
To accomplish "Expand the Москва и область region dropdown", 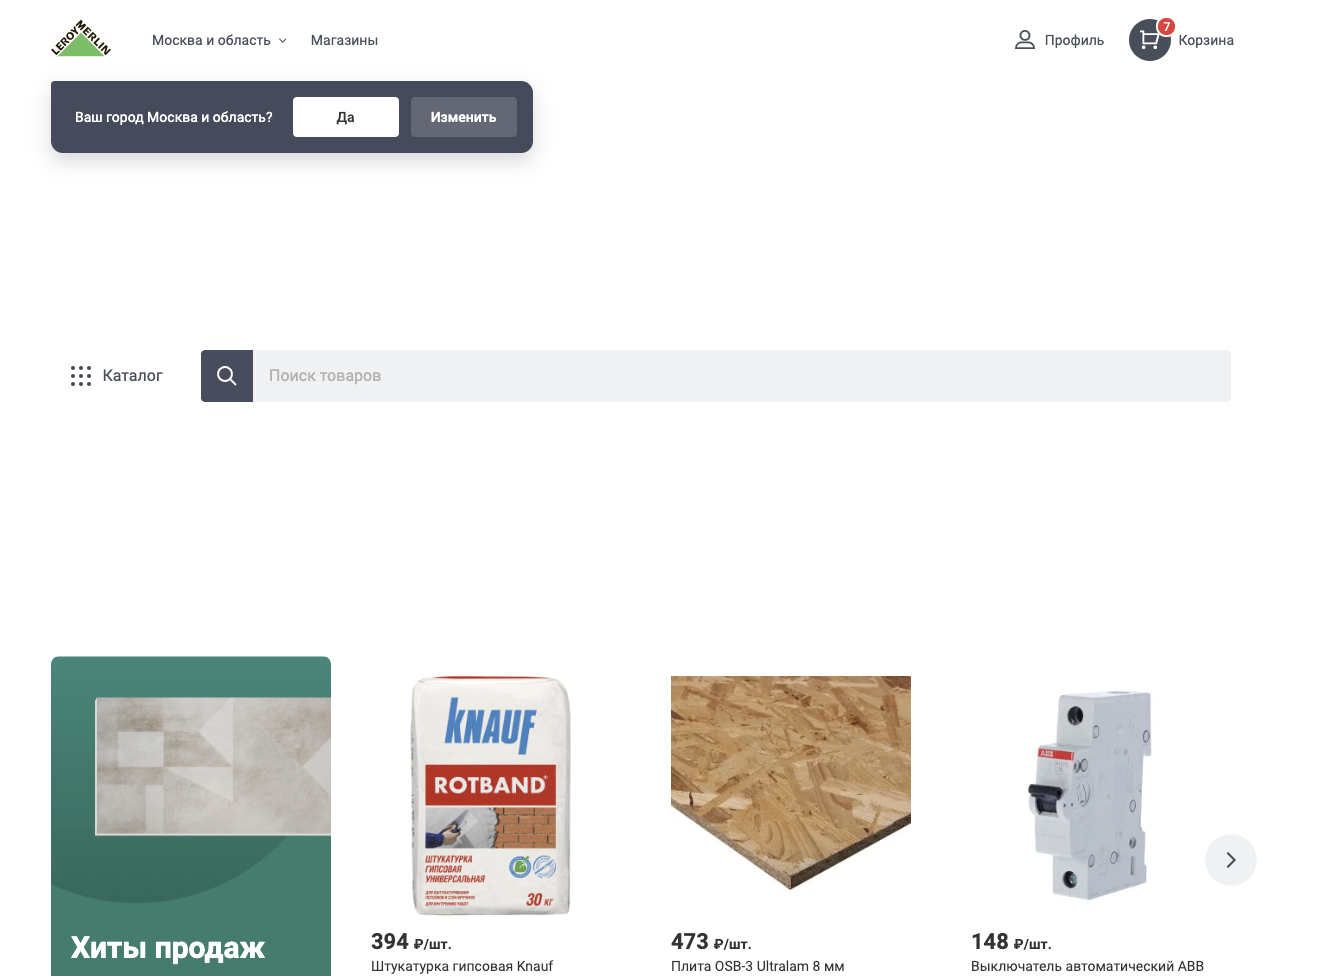I will 219,40.
